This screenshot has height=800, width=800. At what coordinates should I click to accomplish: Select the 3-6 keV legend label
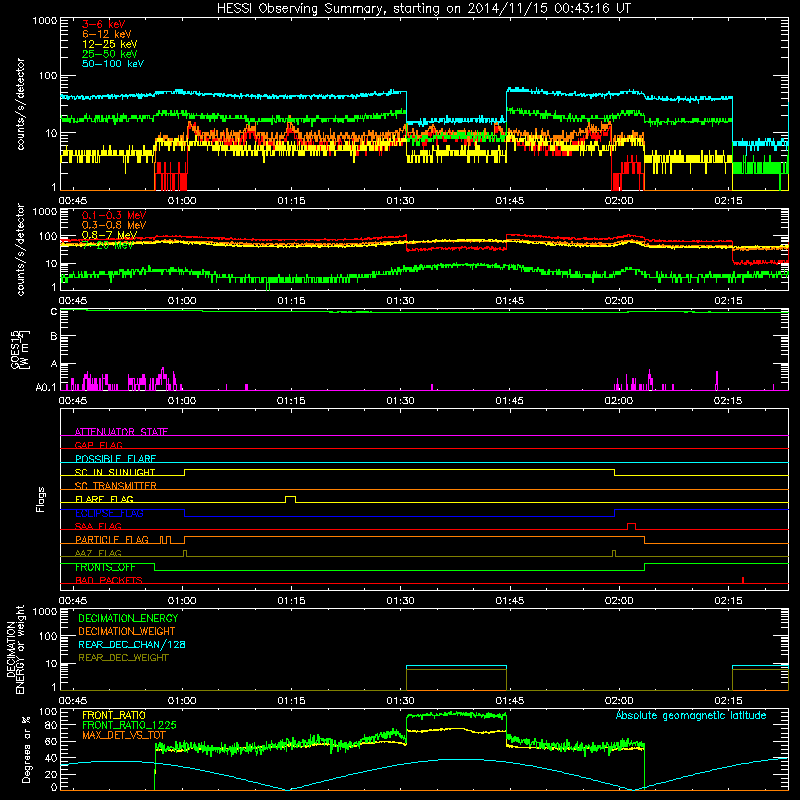click(x=104, y=24)
